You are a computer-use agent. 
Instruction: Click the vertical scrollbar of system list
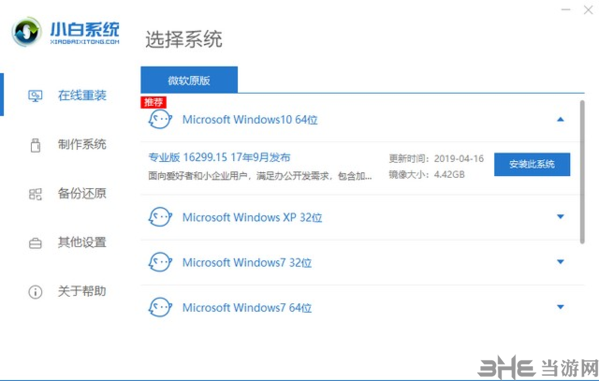point(582,172)
